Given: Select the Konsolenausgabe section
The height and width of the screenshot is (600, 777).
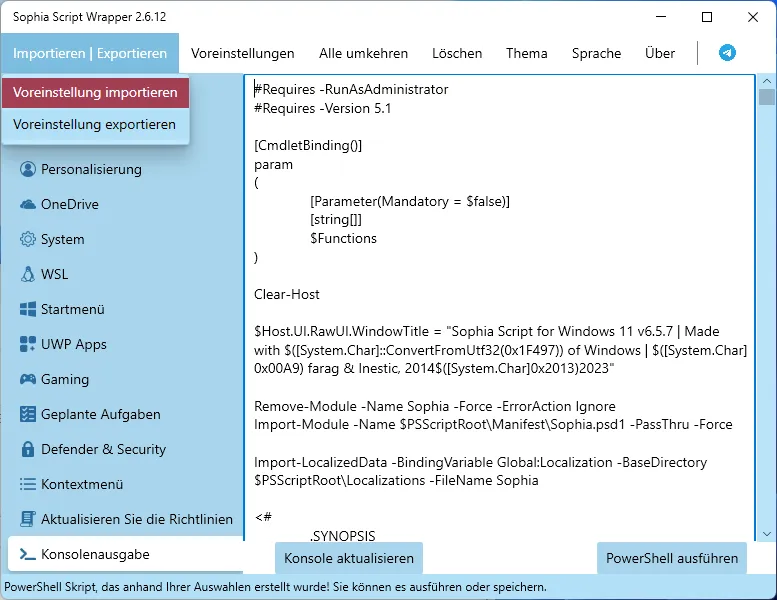Looking at the screenshot, I should click(x=126, y=554).
